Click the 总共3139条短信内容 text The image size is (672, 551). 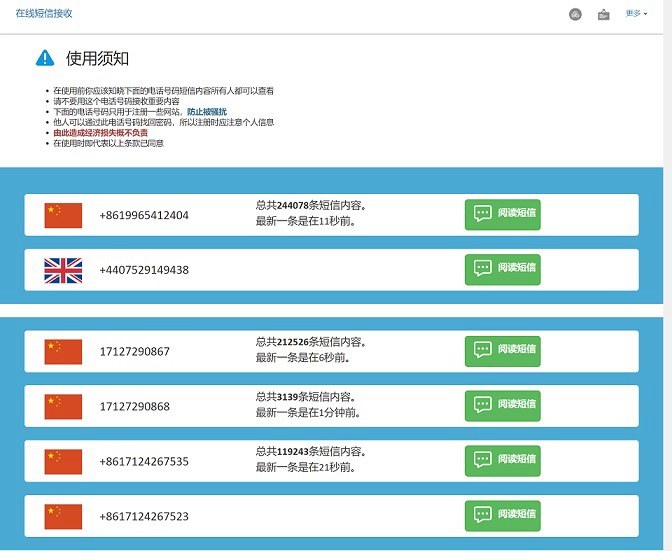click(306, 397)
